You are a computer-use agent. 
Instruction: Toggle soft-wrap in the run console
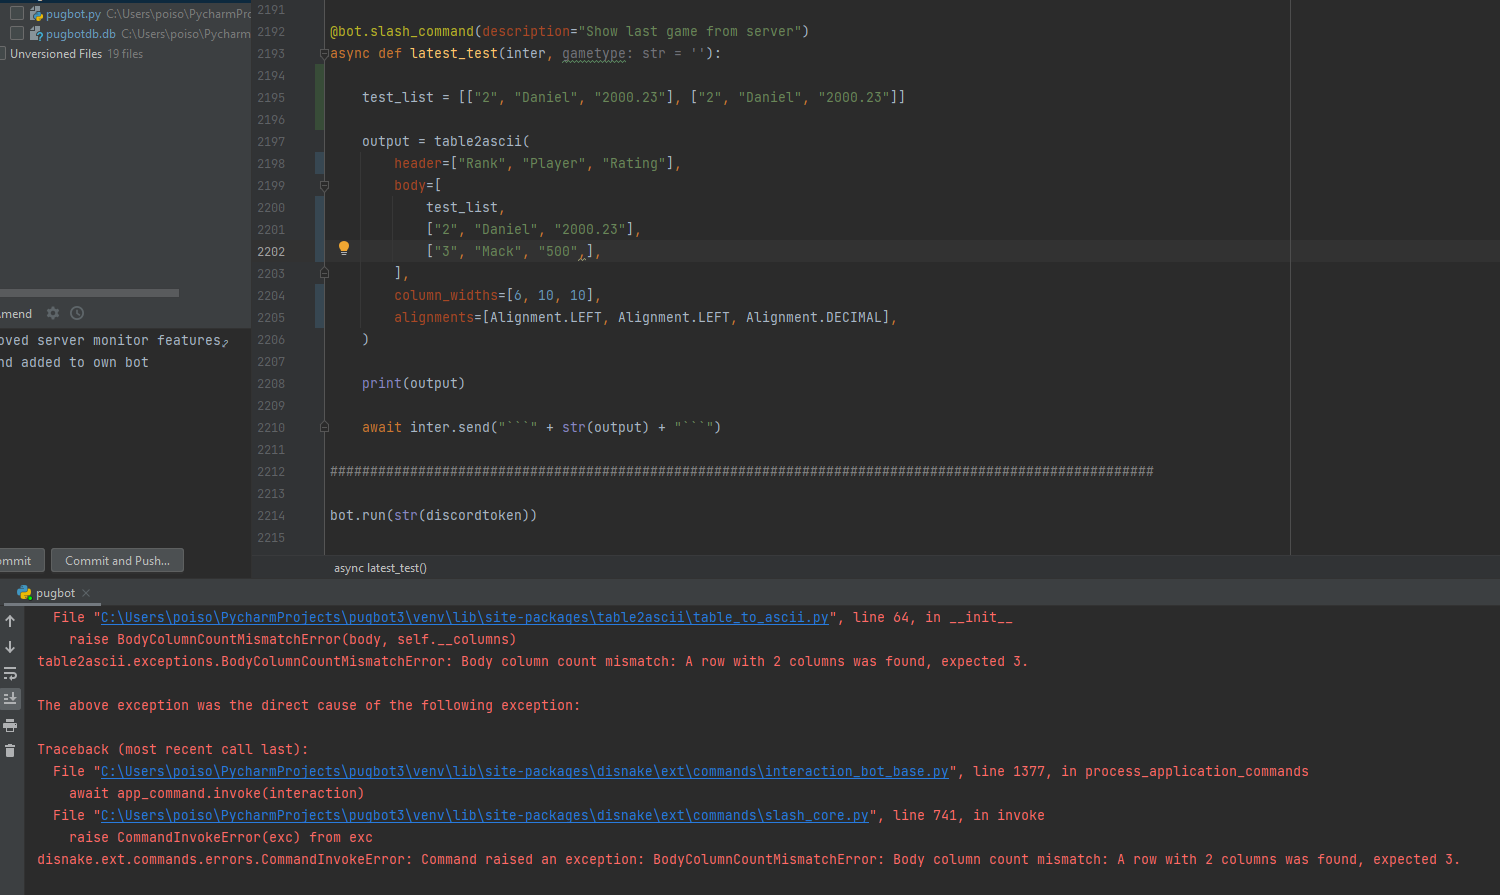[10, 673]
